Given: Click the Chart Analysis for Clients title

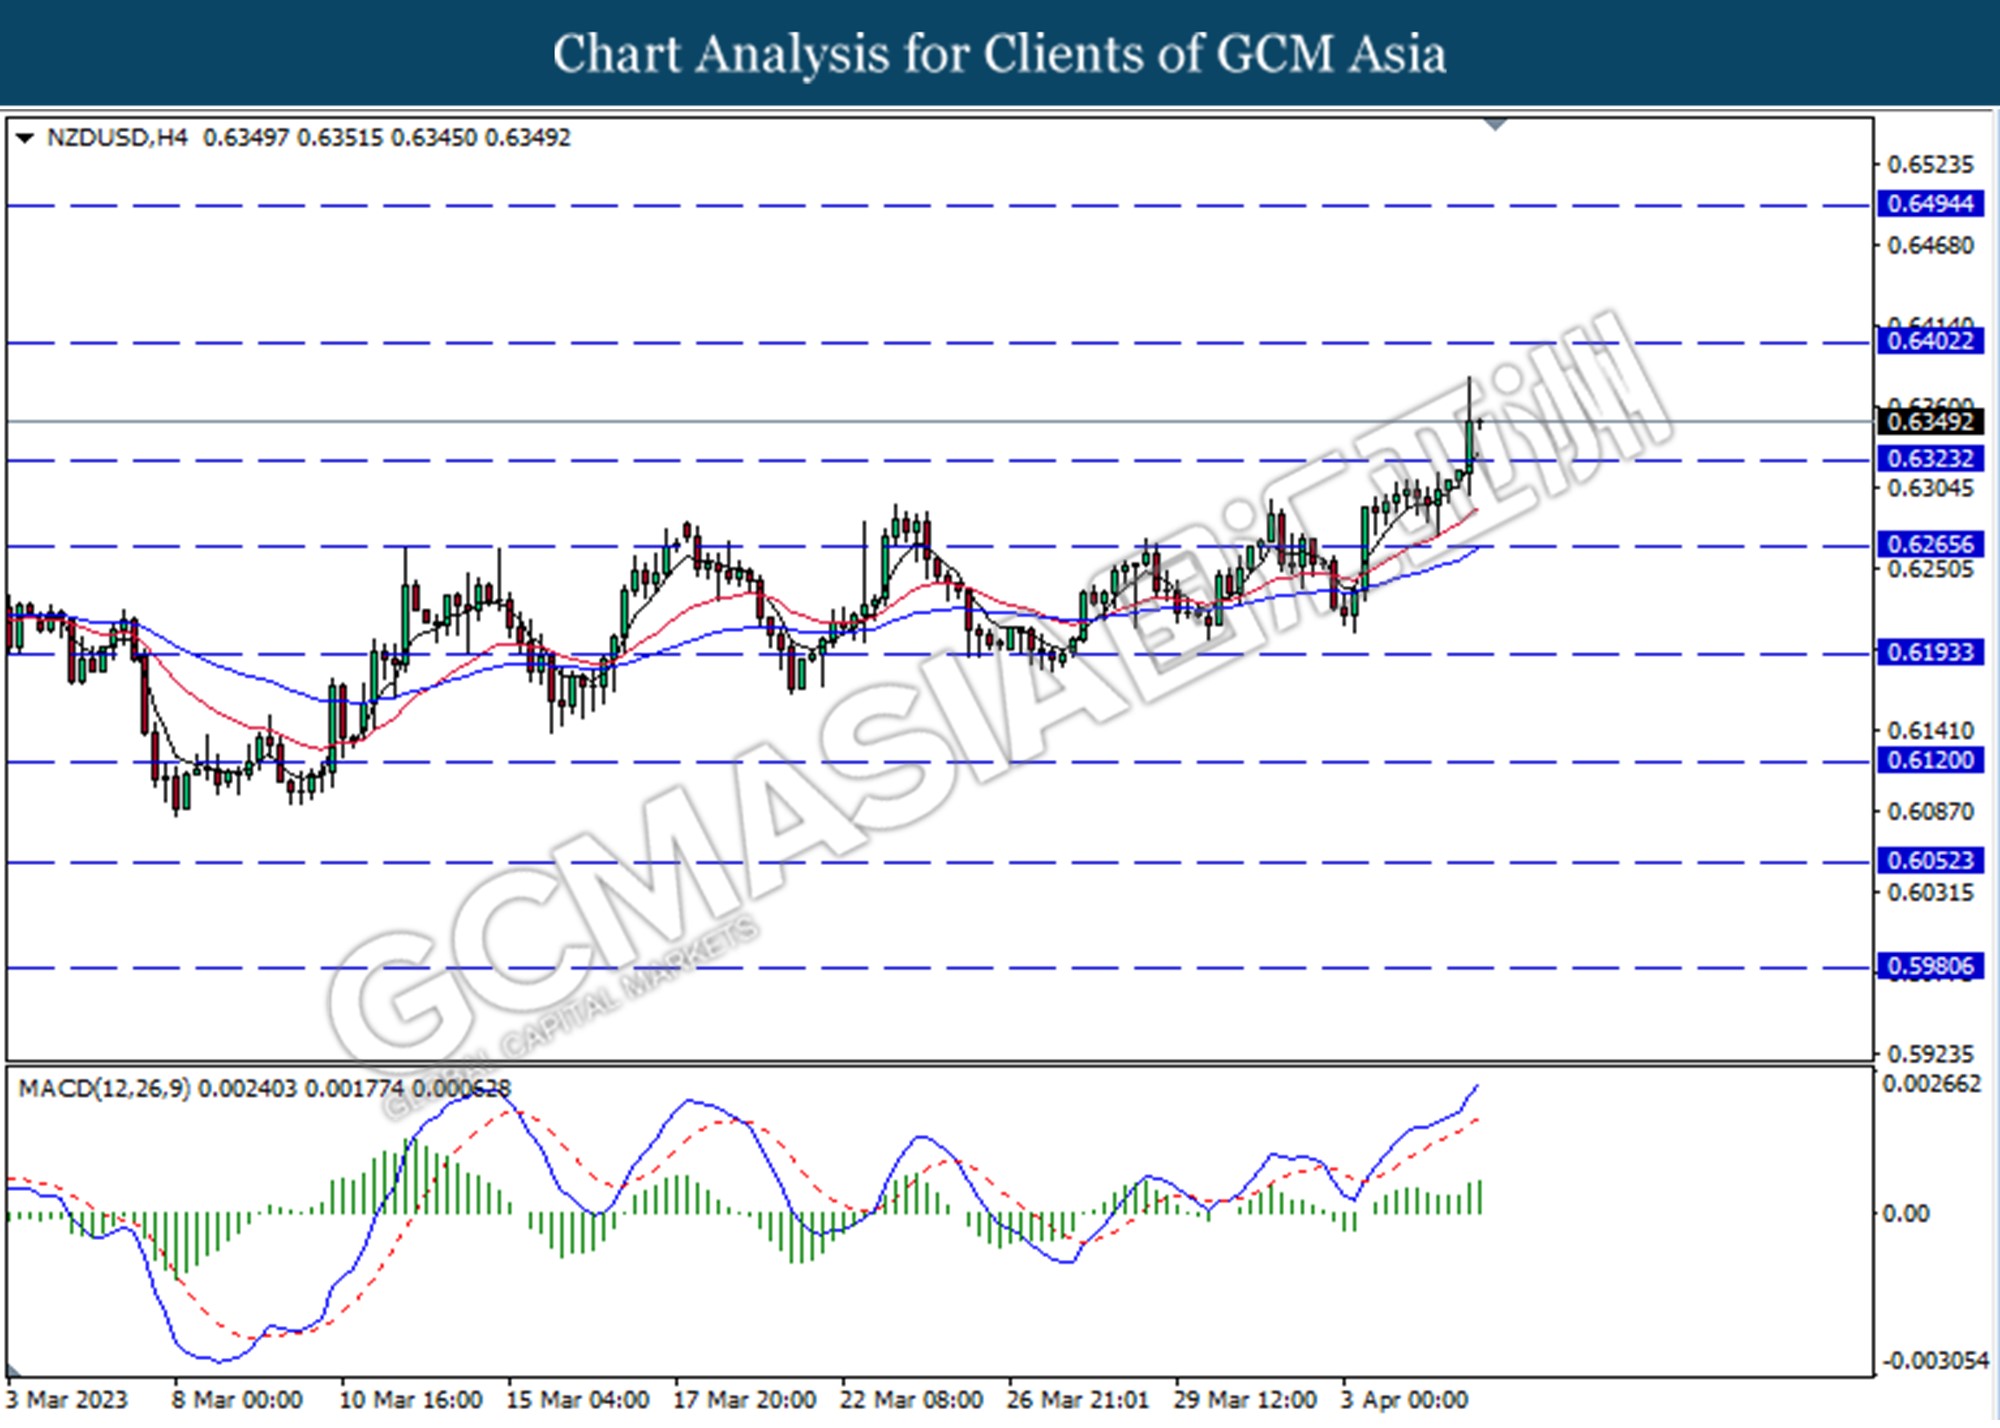Looking at the screenshot, I should (1000, 54).
